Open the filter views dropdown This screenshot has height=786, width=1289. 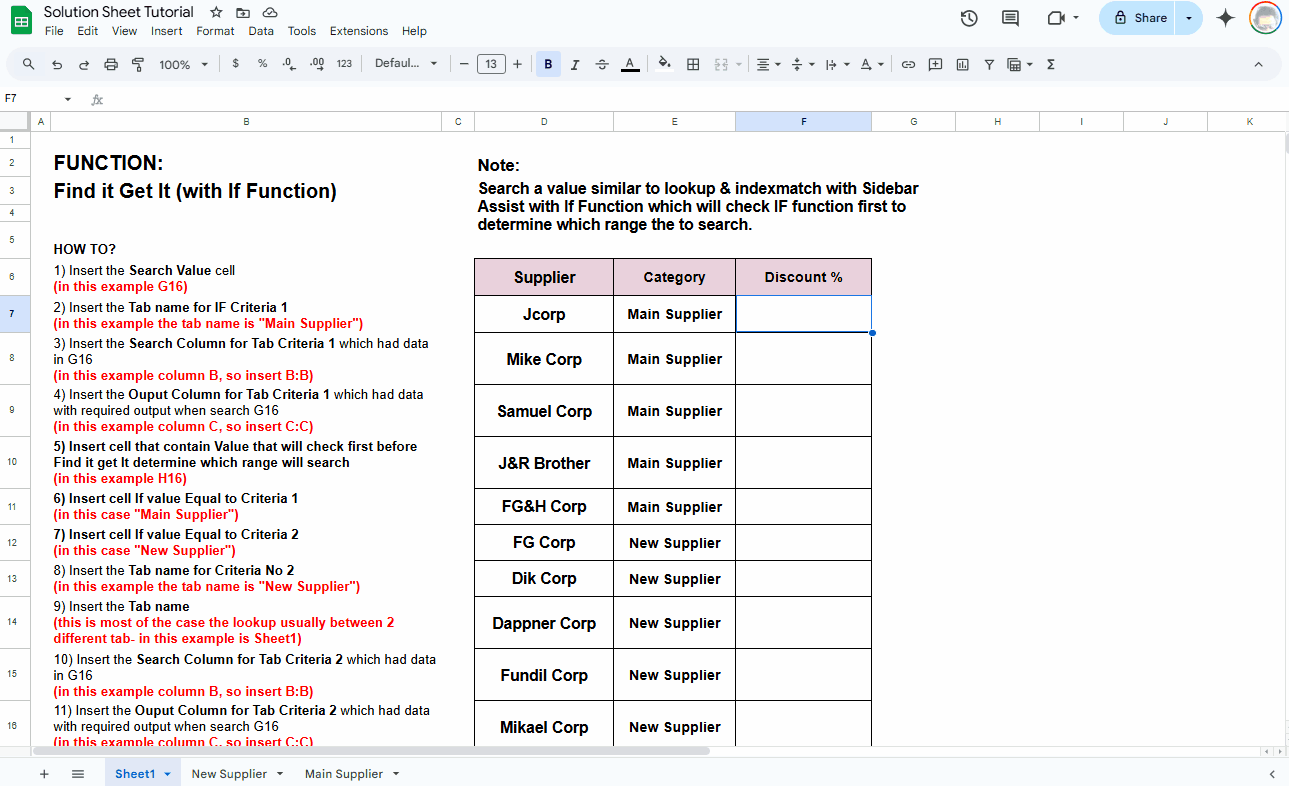[x=1019, y=64]
